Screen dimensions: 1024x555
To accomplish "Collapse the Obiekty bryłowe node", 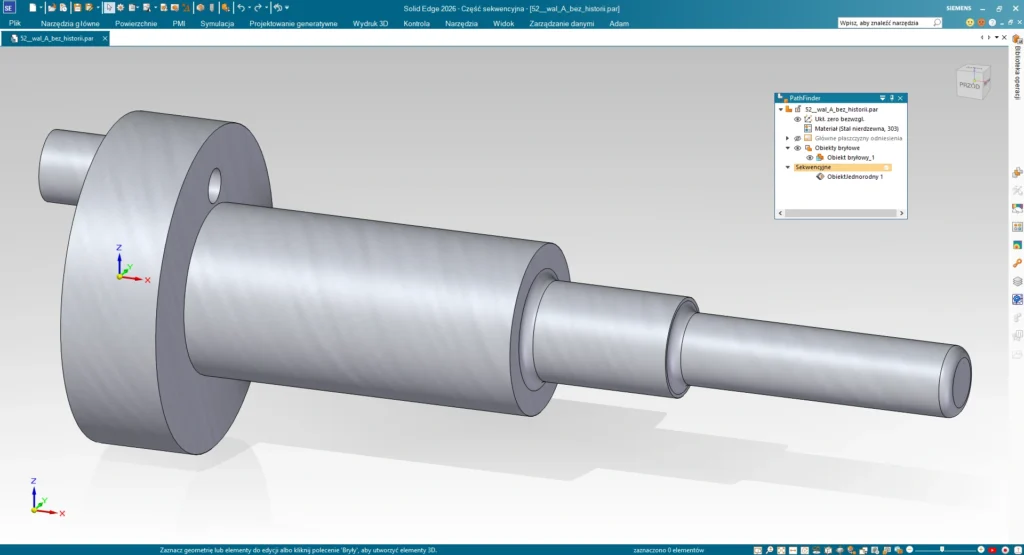I will point(787,148).
